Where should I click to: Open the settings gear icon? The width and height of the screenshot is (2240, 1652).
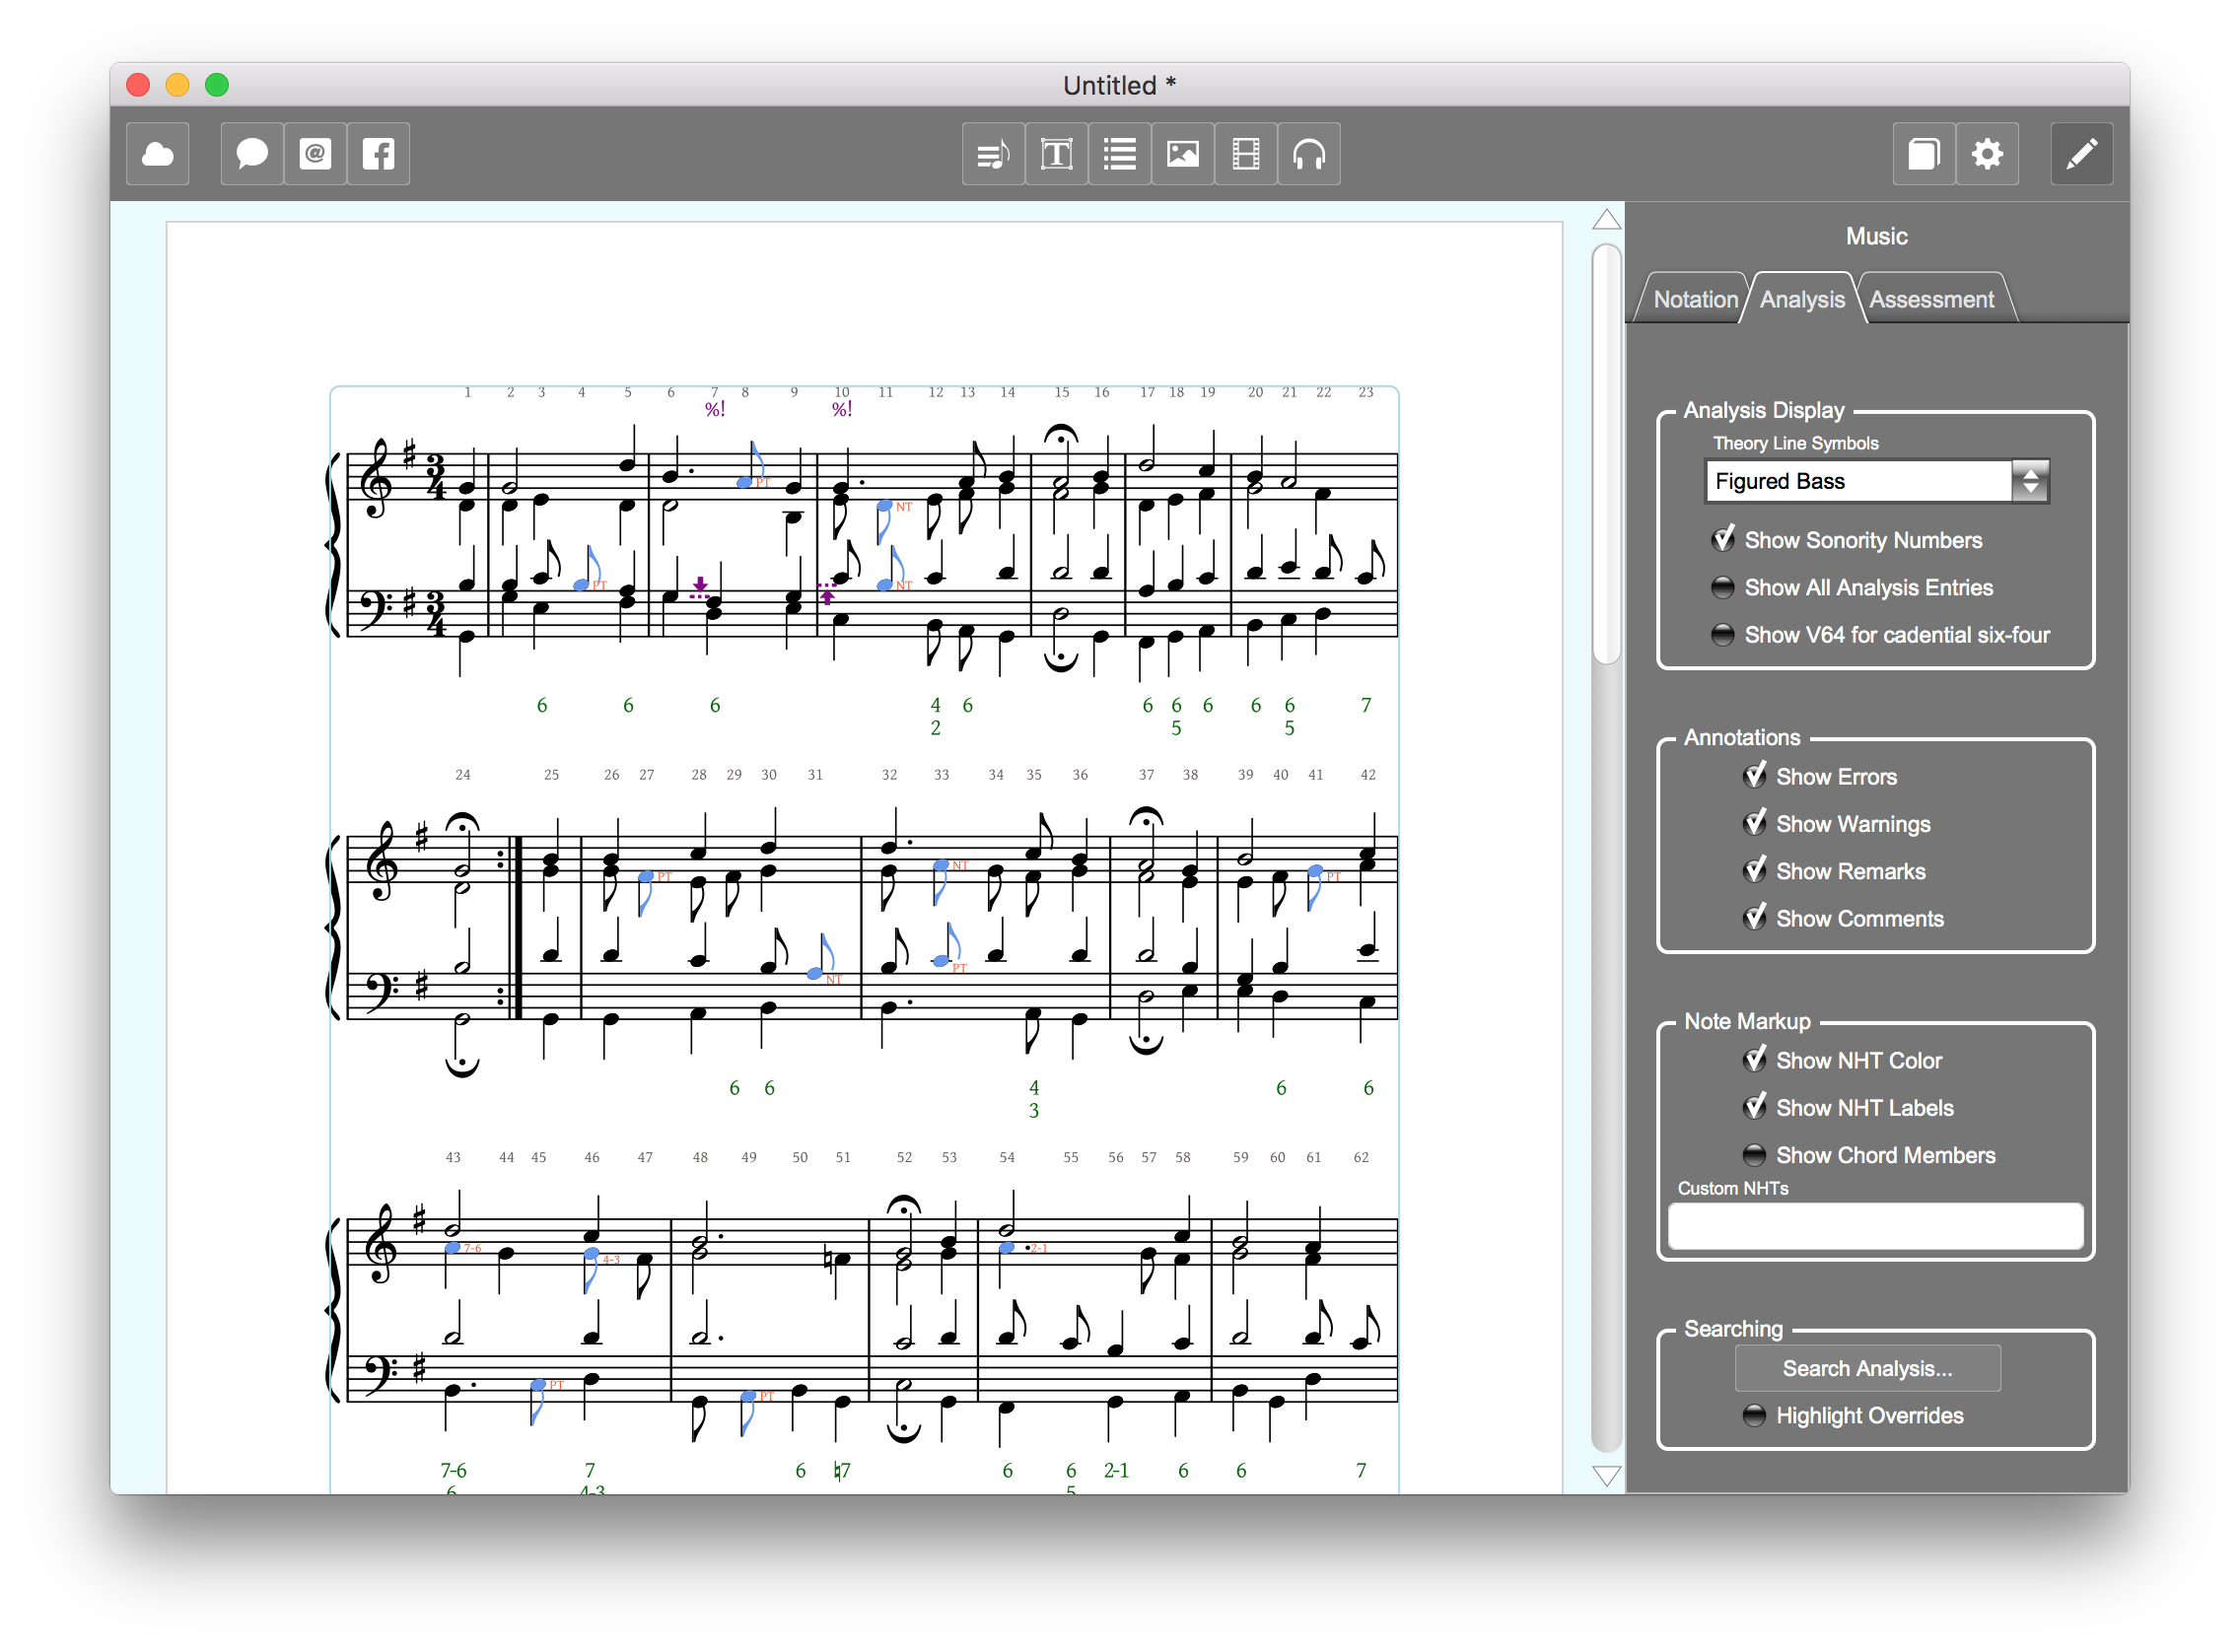click(x=1986, y=154)
